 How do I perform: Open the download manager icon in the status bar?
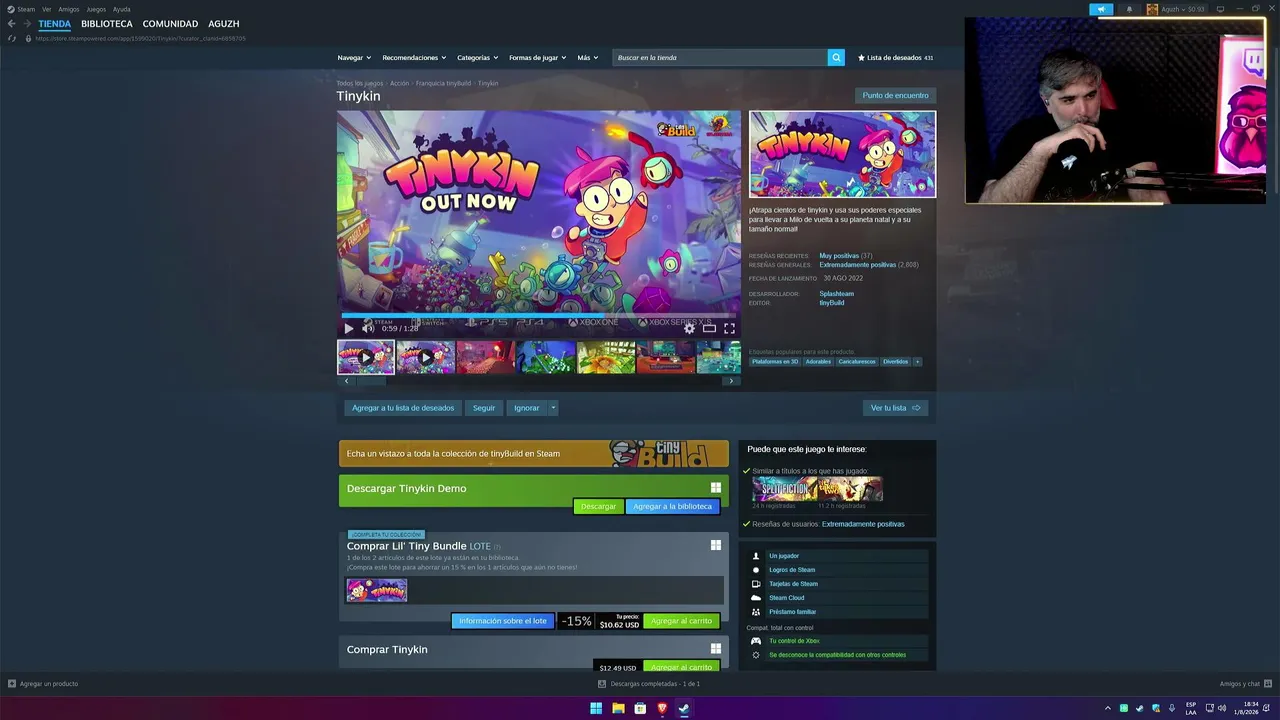[x=602, y=684]
